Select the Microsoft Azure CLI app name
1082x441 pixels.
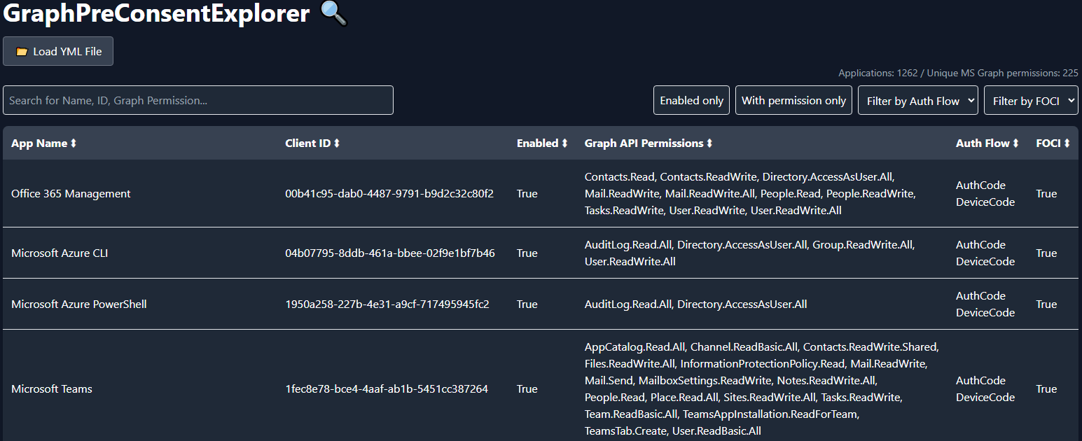coord(59,253)
